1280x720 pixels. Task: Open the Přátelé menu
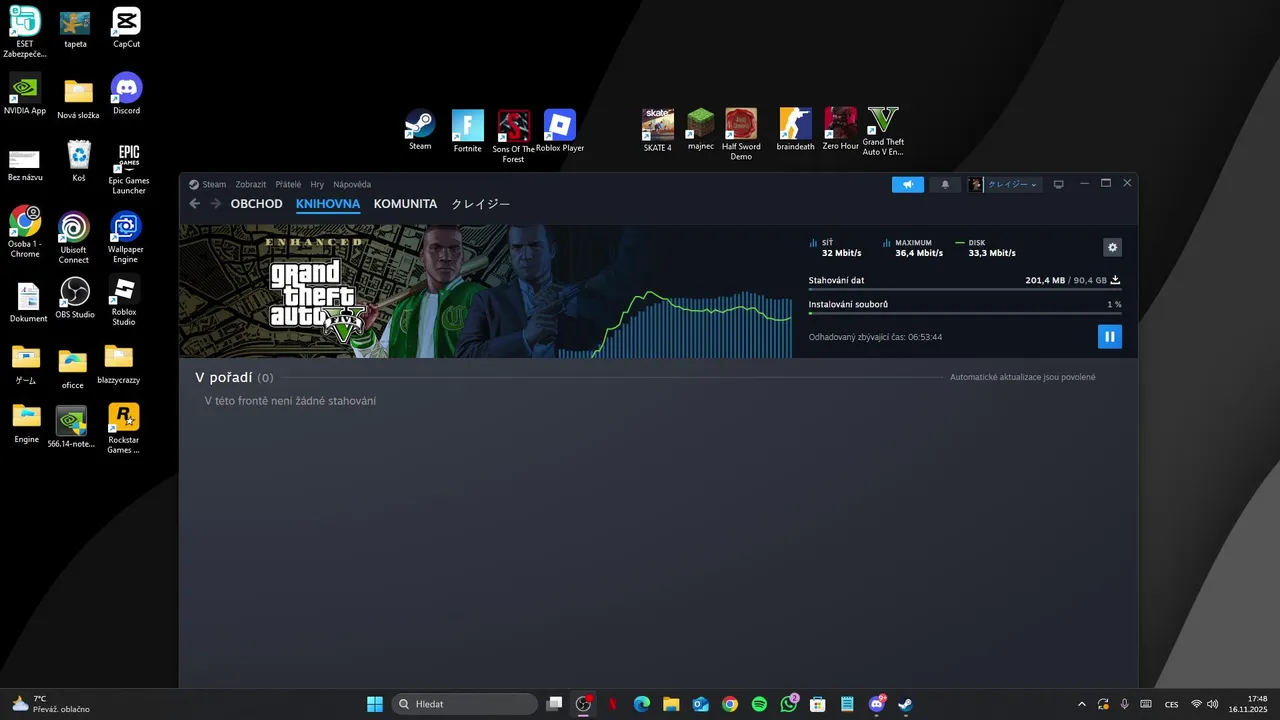click(288, 184)
